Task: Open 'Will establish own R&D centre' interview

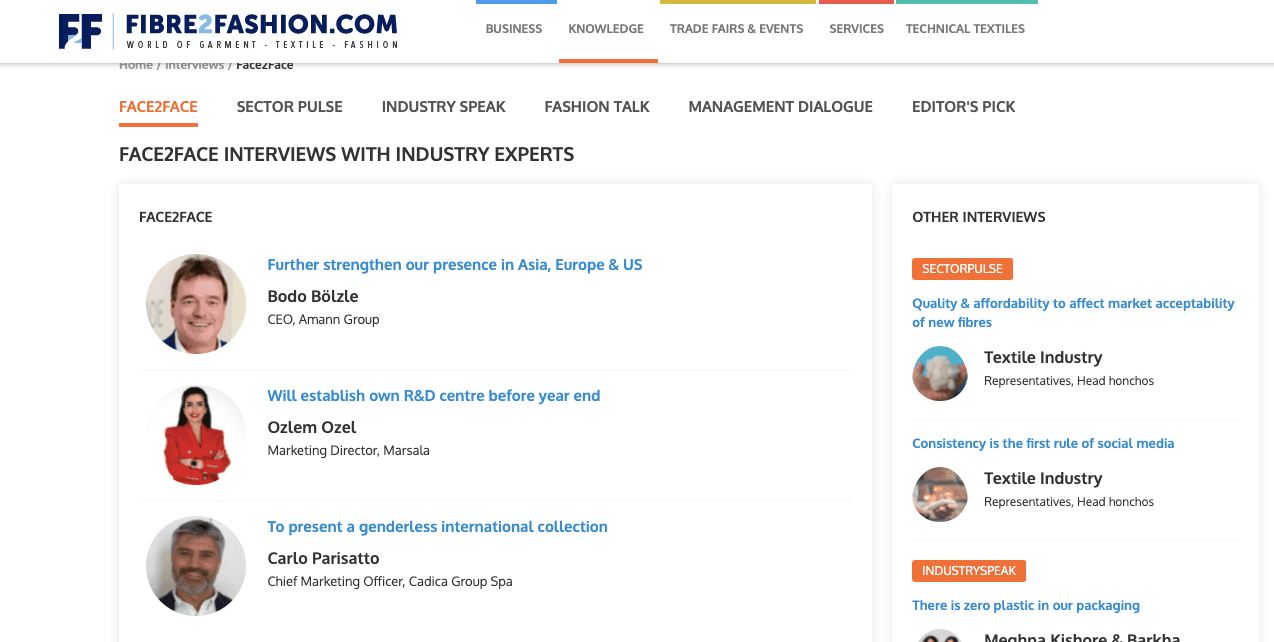Action: point(434,396)
